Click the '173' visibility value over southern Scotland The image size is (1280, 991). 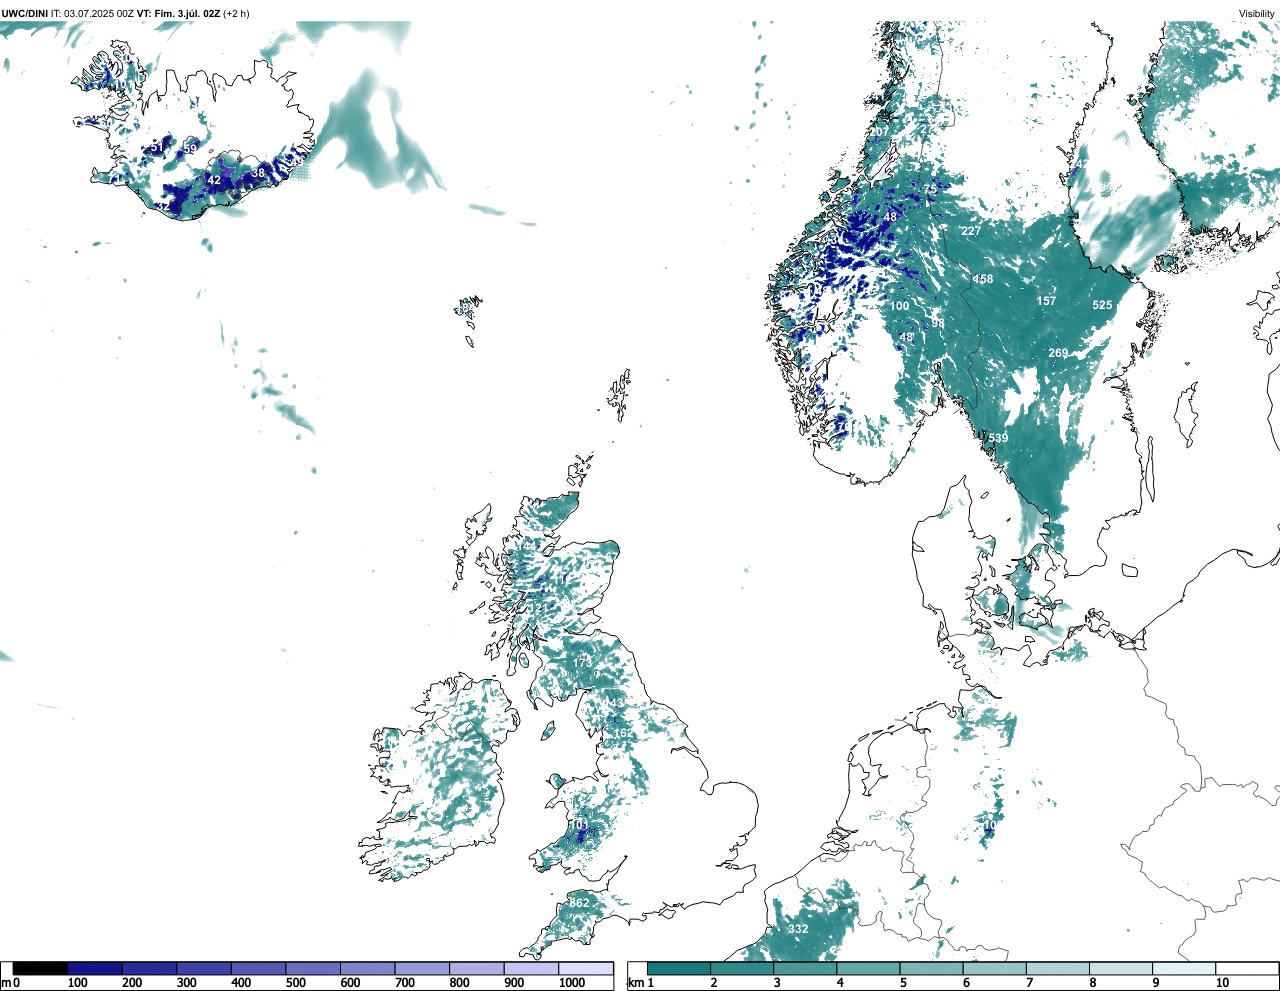tap(582, 663)
